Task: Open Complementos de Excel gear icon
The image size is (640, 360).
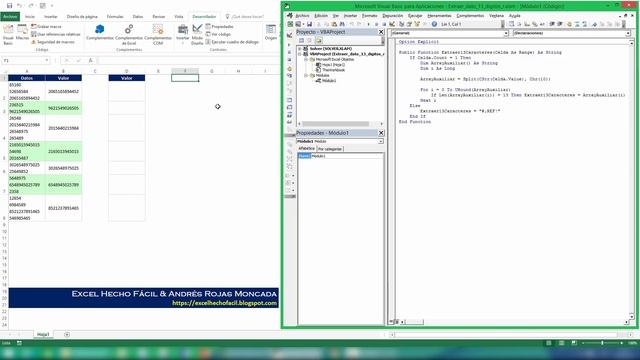Action: pyautogui.click(x=129, y=34)
